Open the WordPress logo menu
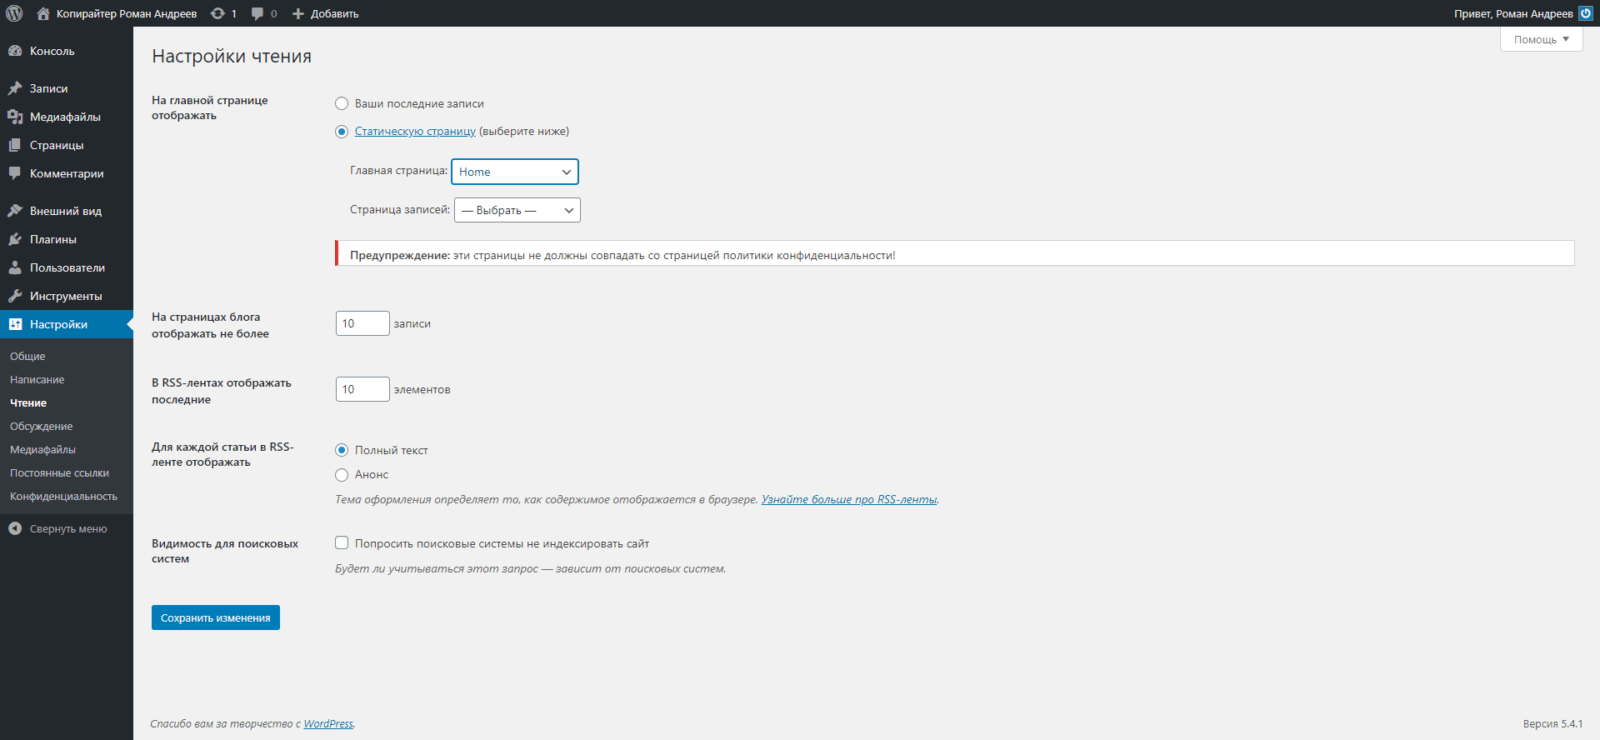 (x=14, y=13)
